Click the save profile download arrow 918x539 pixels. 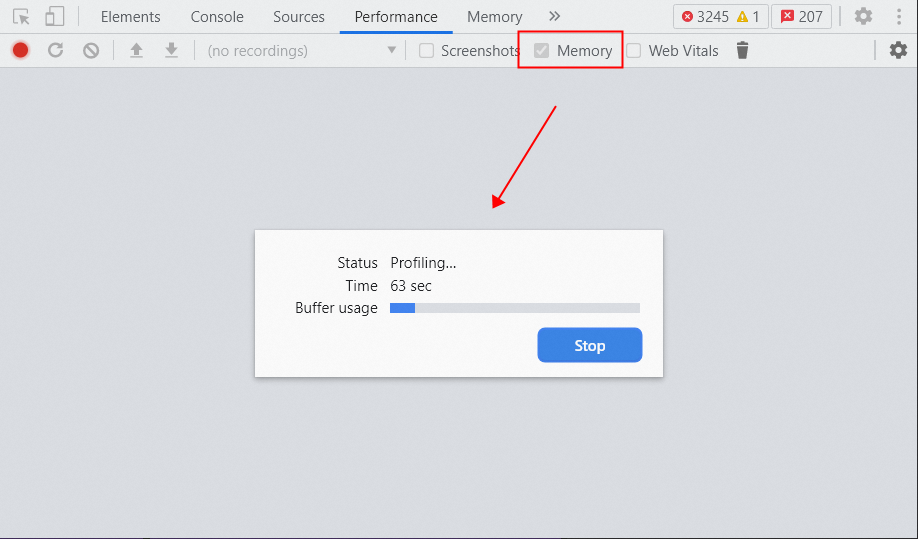click(171, 50)
